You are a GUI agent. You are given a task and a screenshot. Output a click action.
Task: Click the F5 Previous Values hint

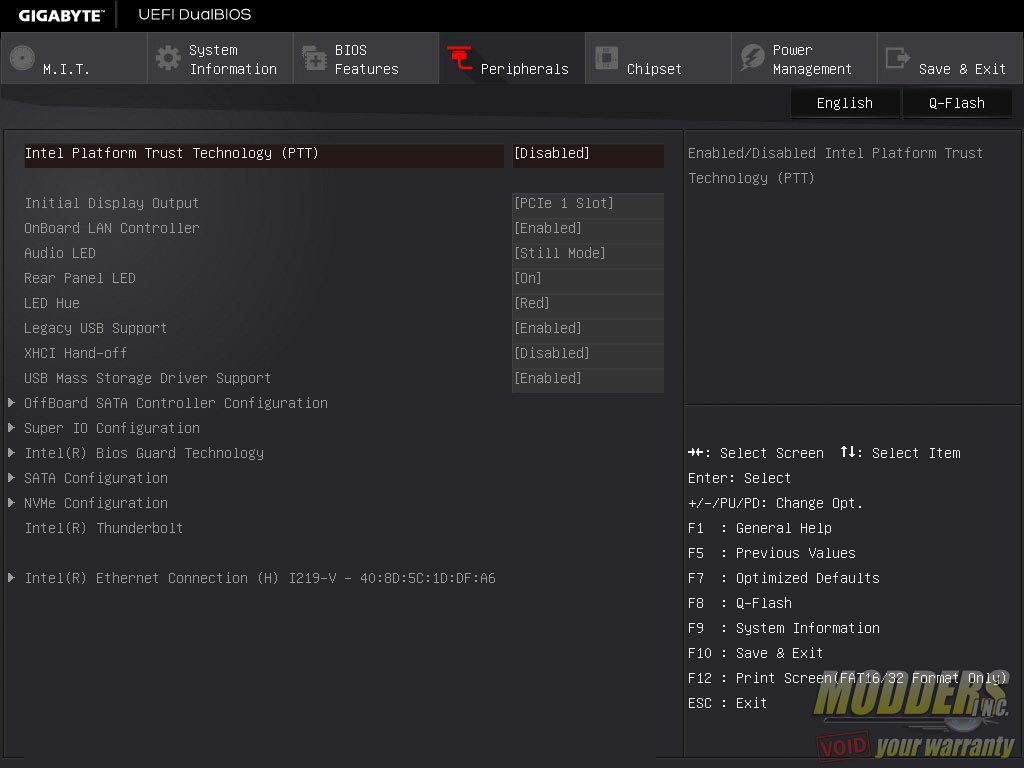pos(771,553)
